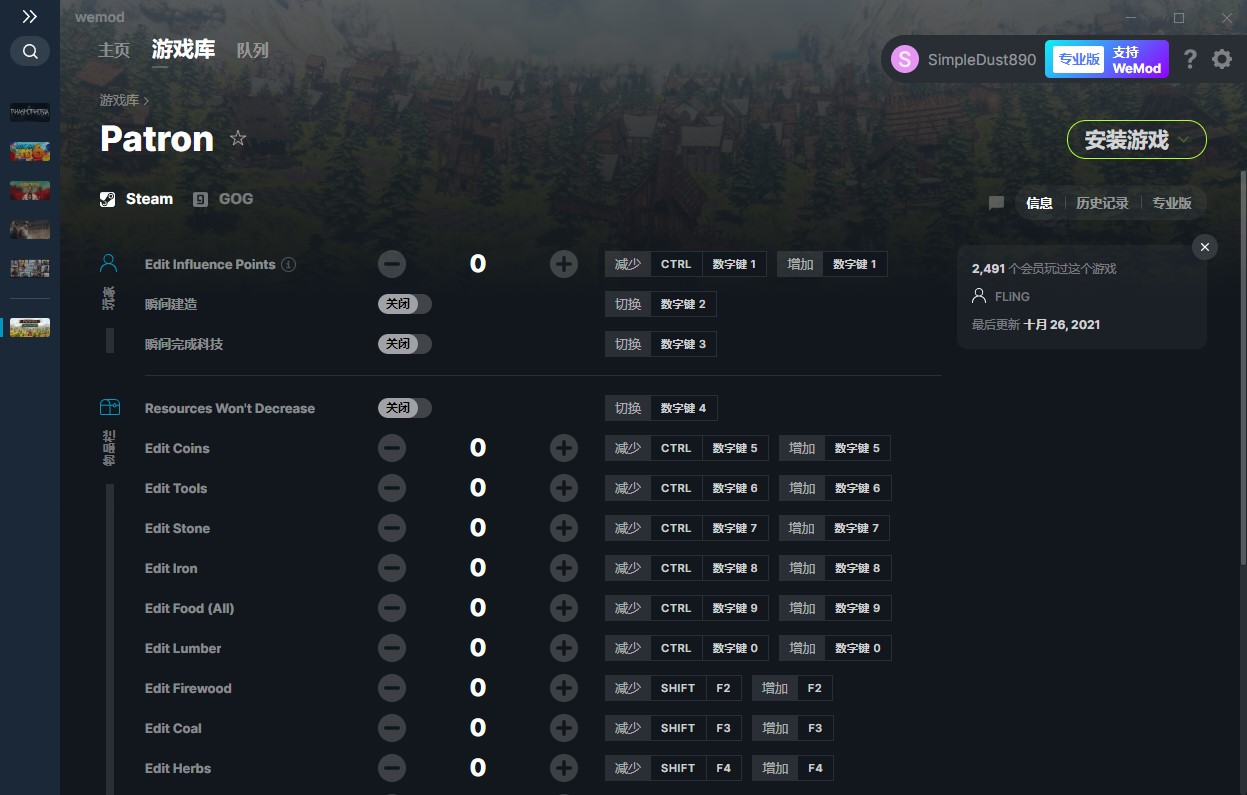The image size is (1247, 795).
Task: Open the 历史记录 tab
Action: point(1102,203)
